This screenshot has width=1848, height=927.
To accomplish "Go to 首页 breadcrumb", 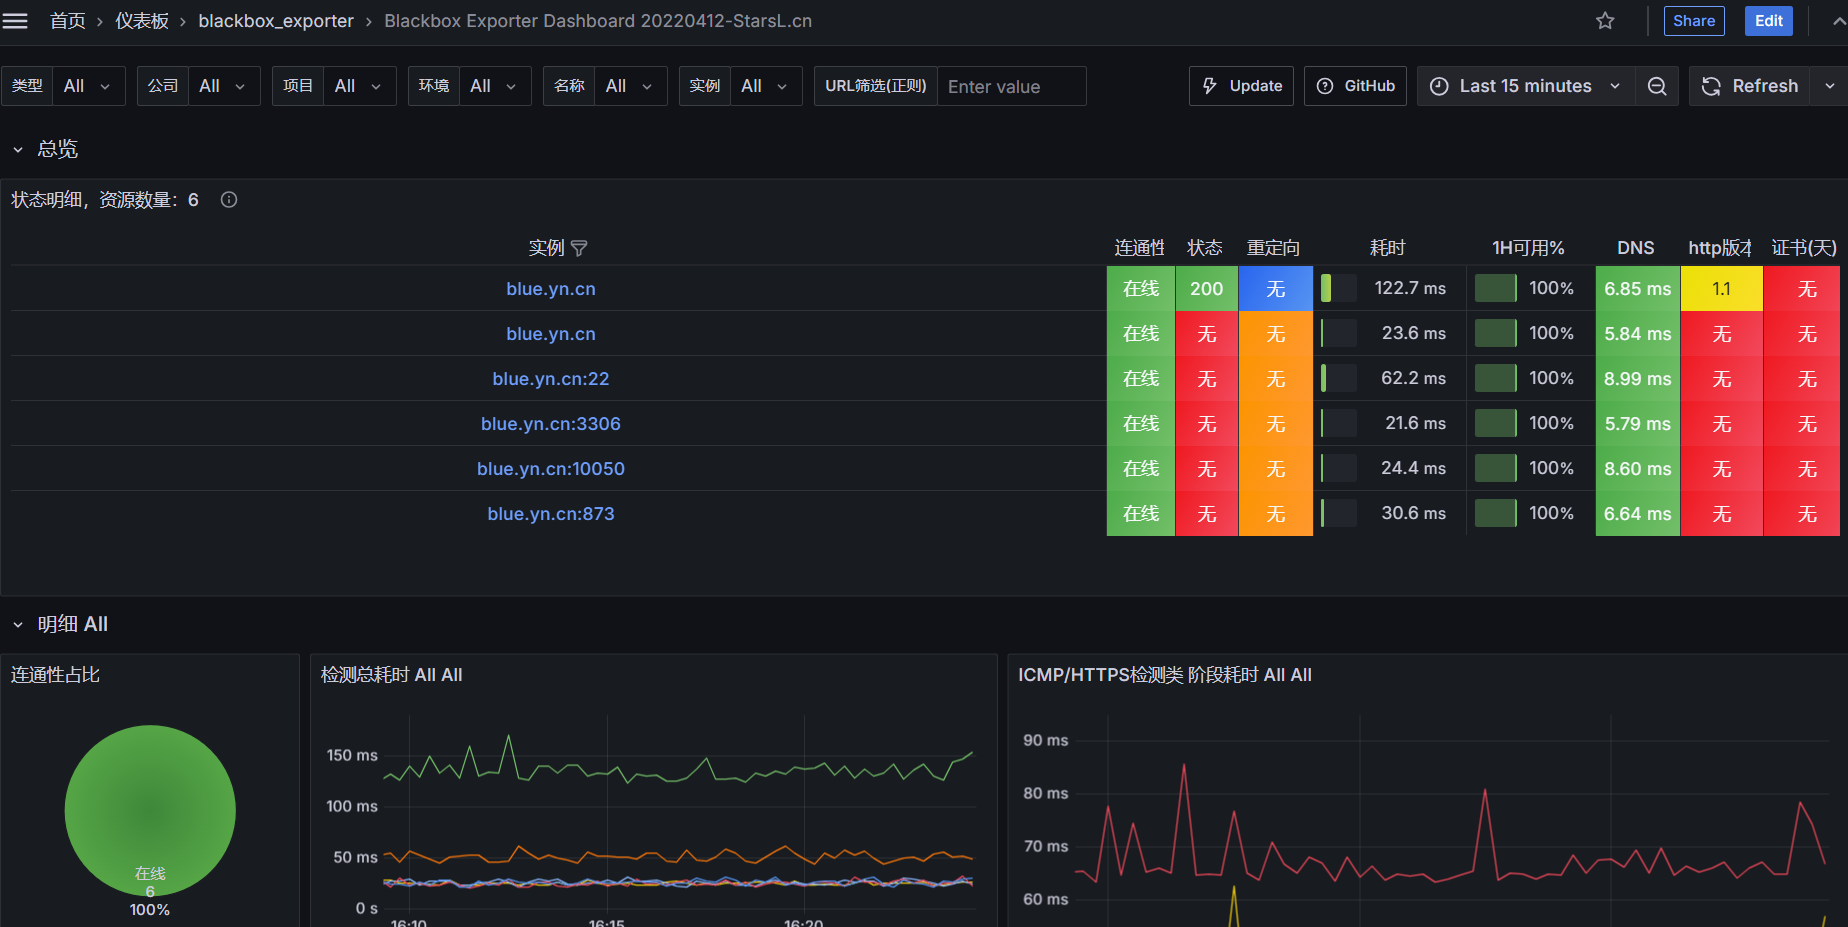I will coord(68,21).
